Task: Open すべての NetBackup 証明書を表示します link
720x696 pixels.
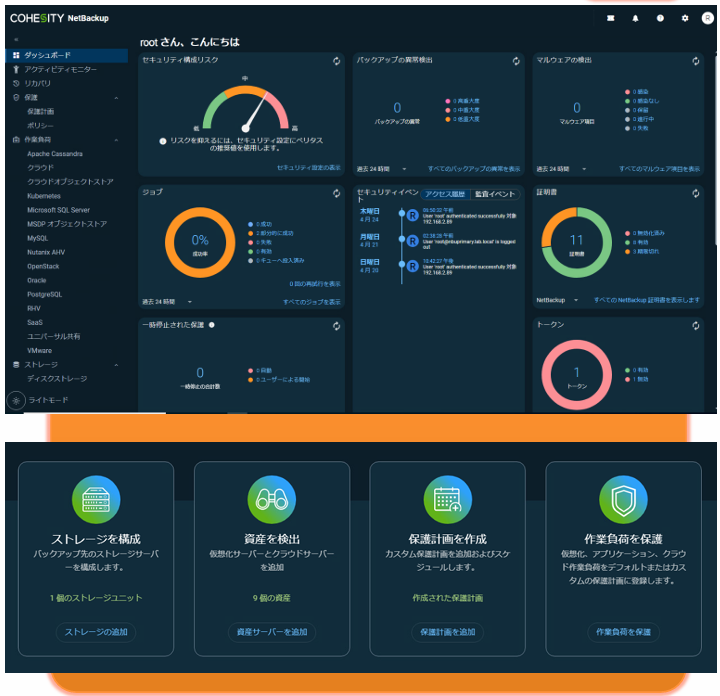Action: pyautogui.click(x=647, y=300)
